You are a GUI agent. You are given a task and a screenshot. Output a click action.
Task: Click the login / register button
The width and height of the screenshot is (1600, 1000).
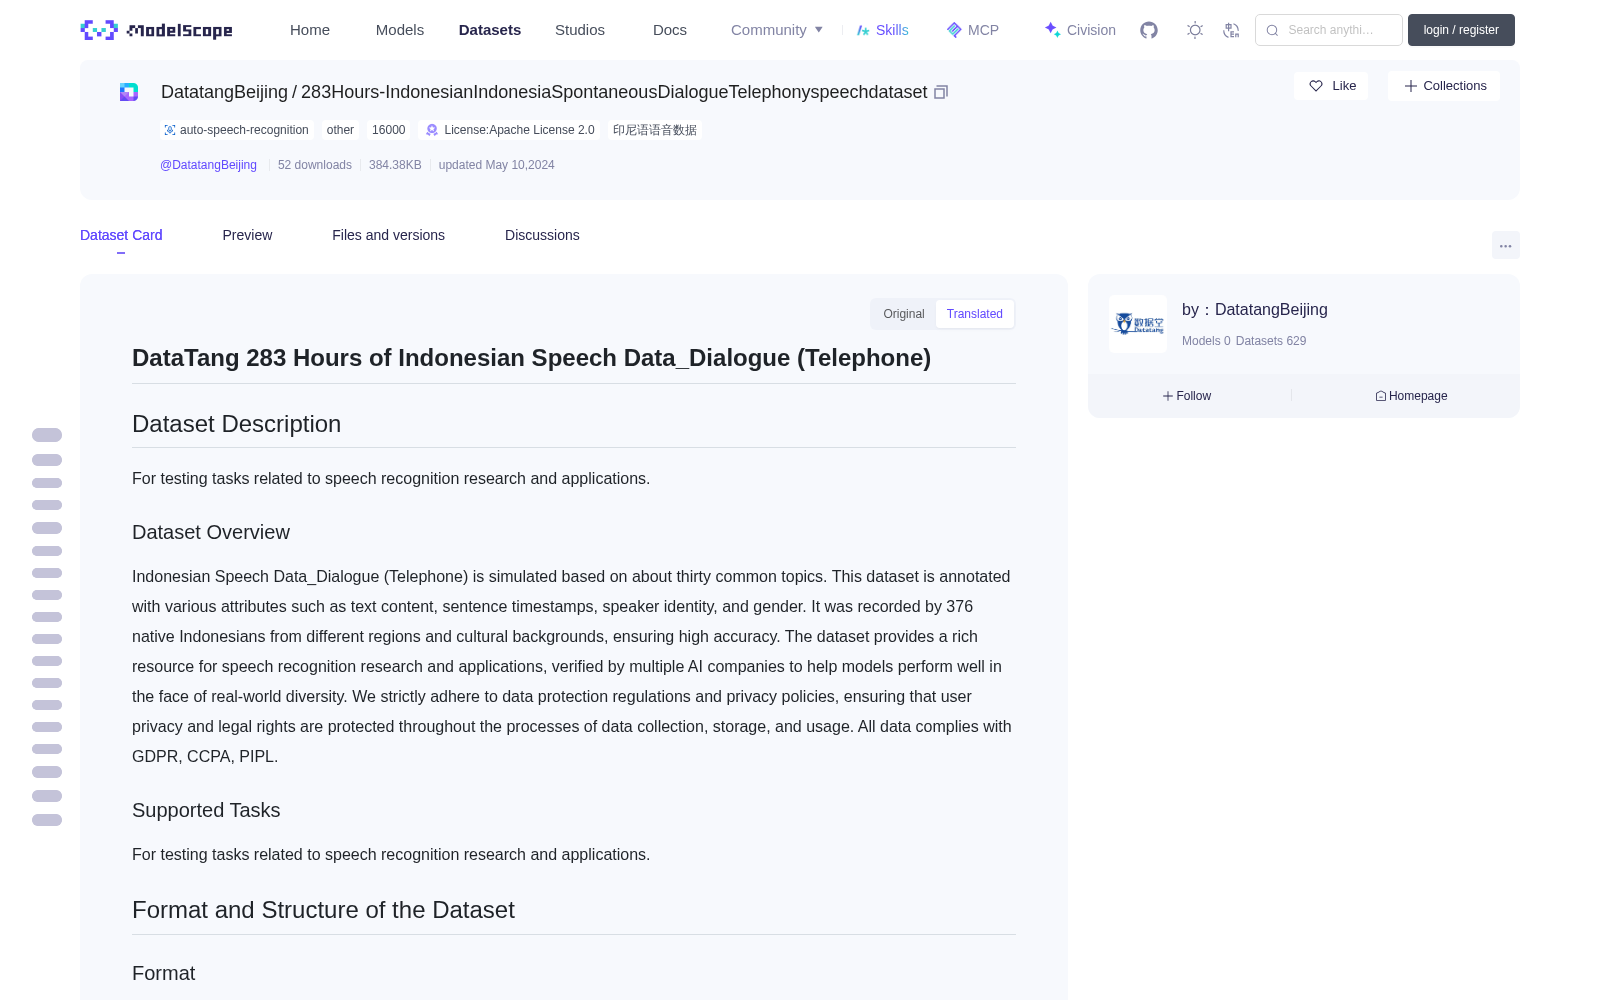click(x=1461, y=30)
